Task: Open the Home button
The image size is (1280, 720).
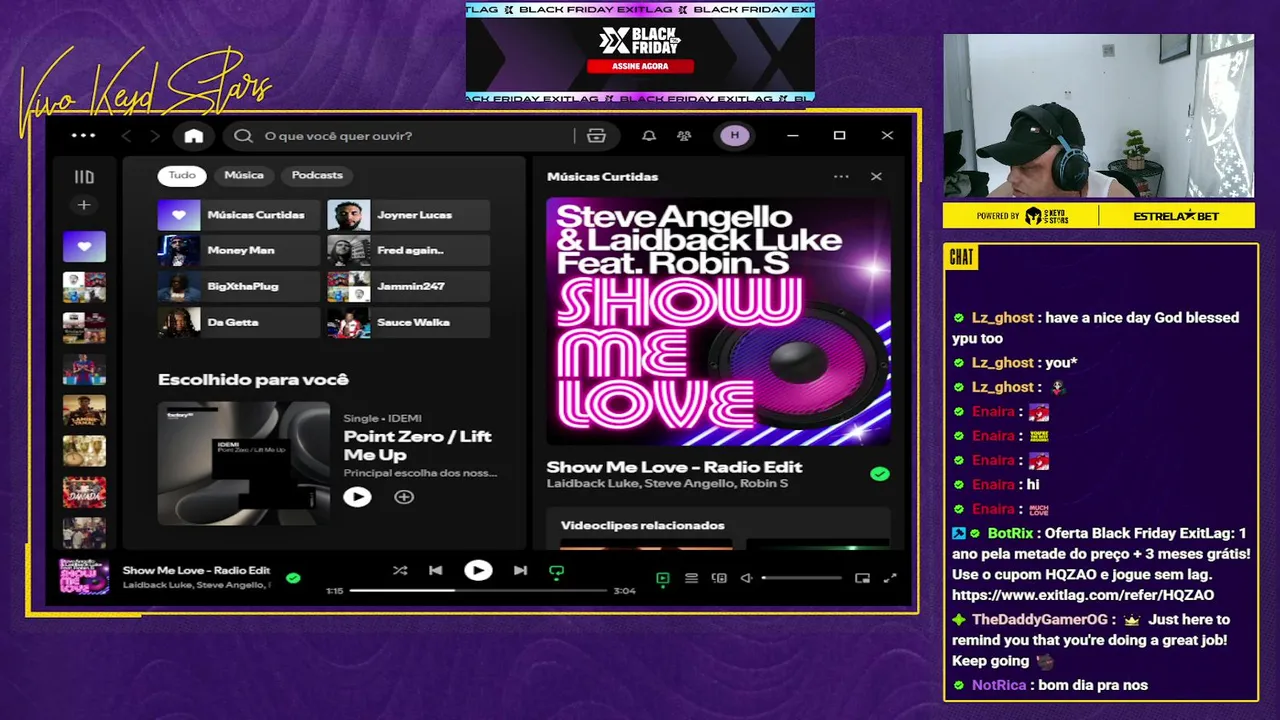Action: click(194, 136)
